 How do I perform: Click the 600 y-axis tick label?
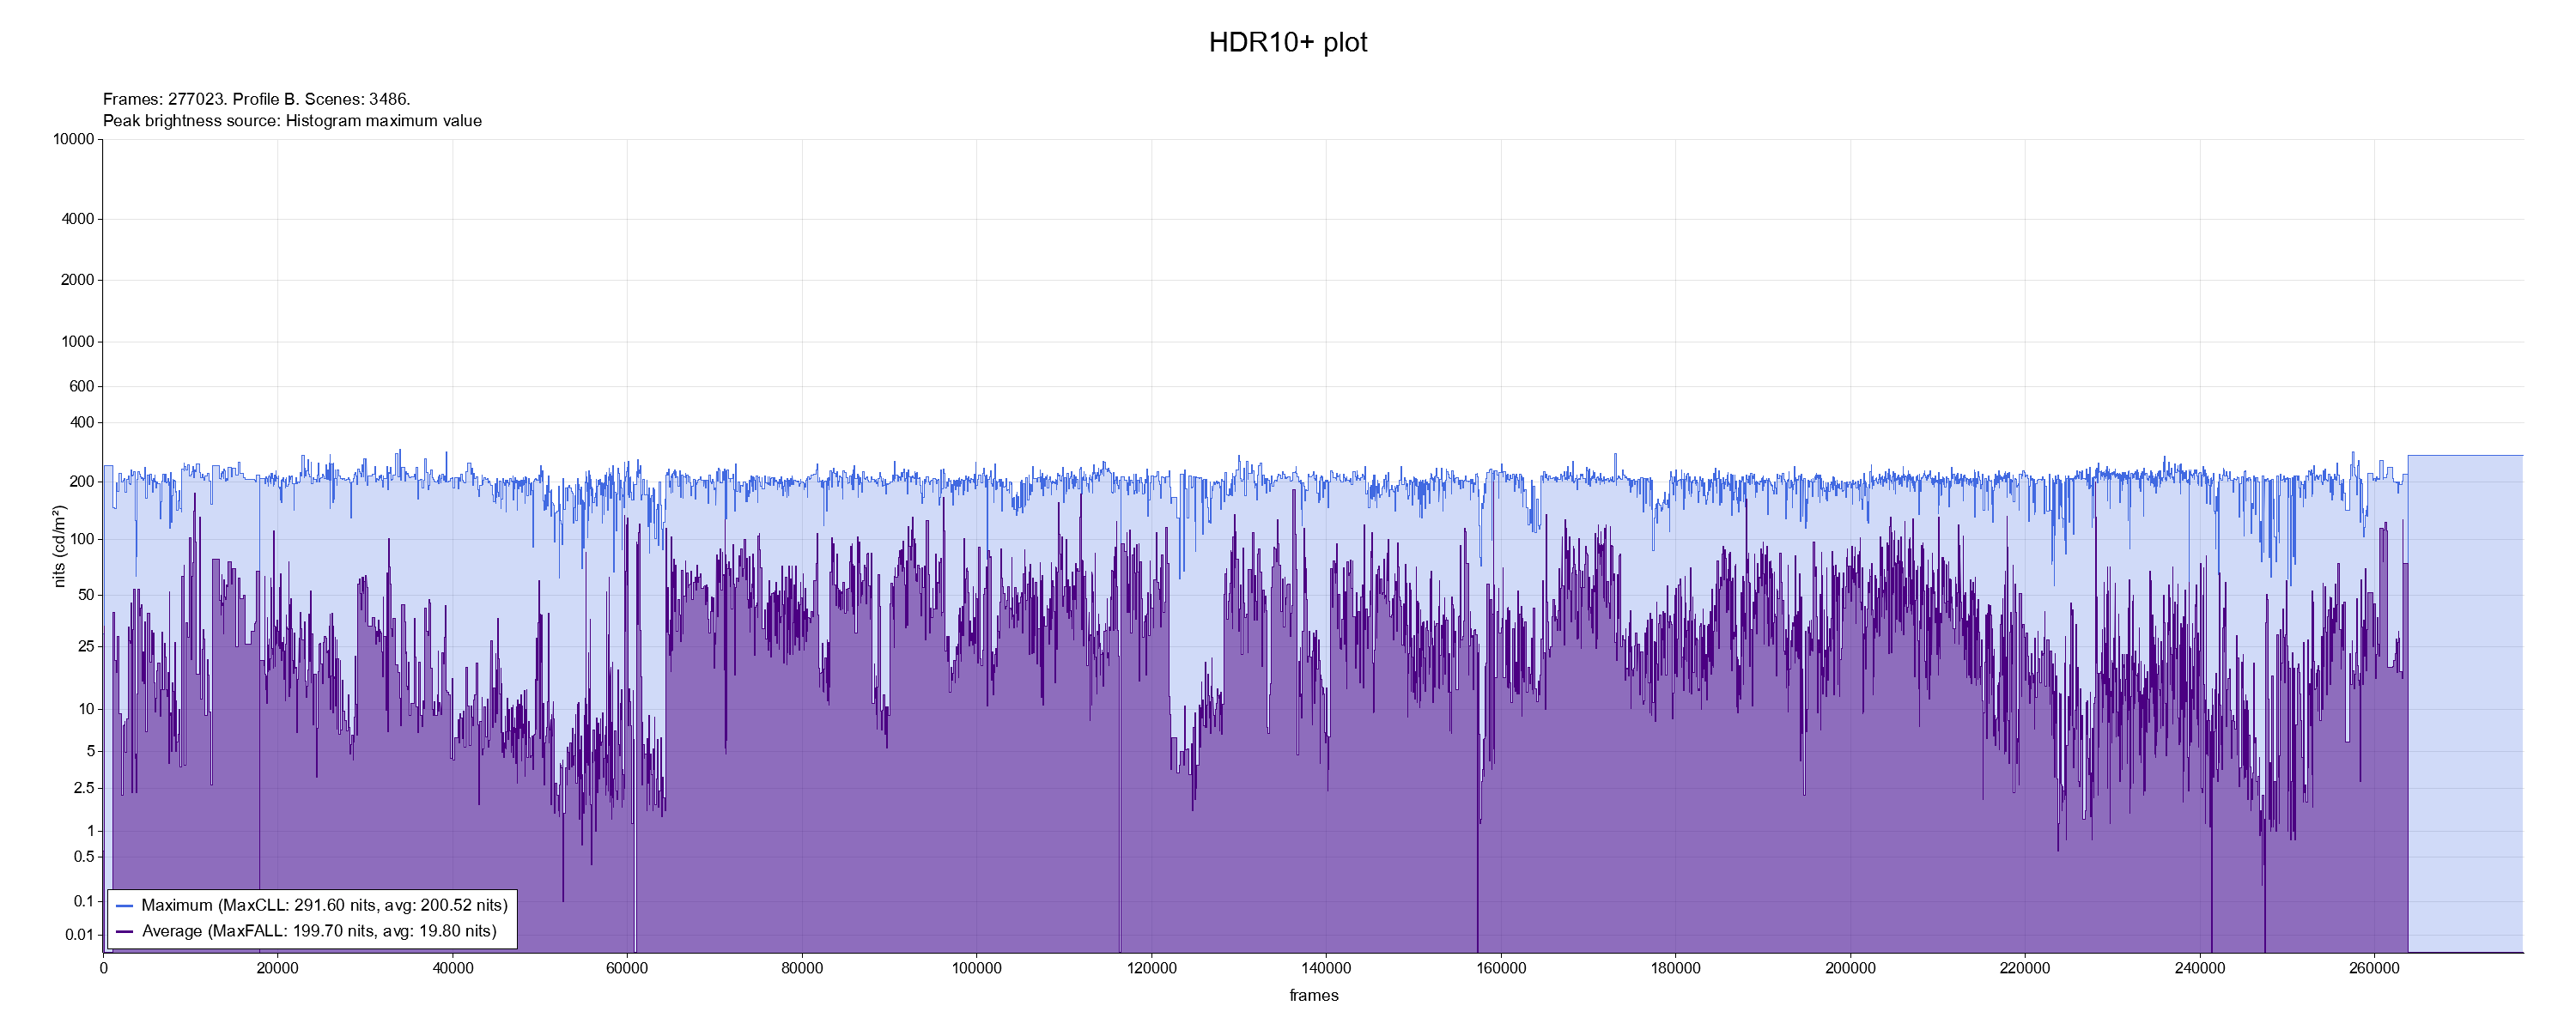81,386
